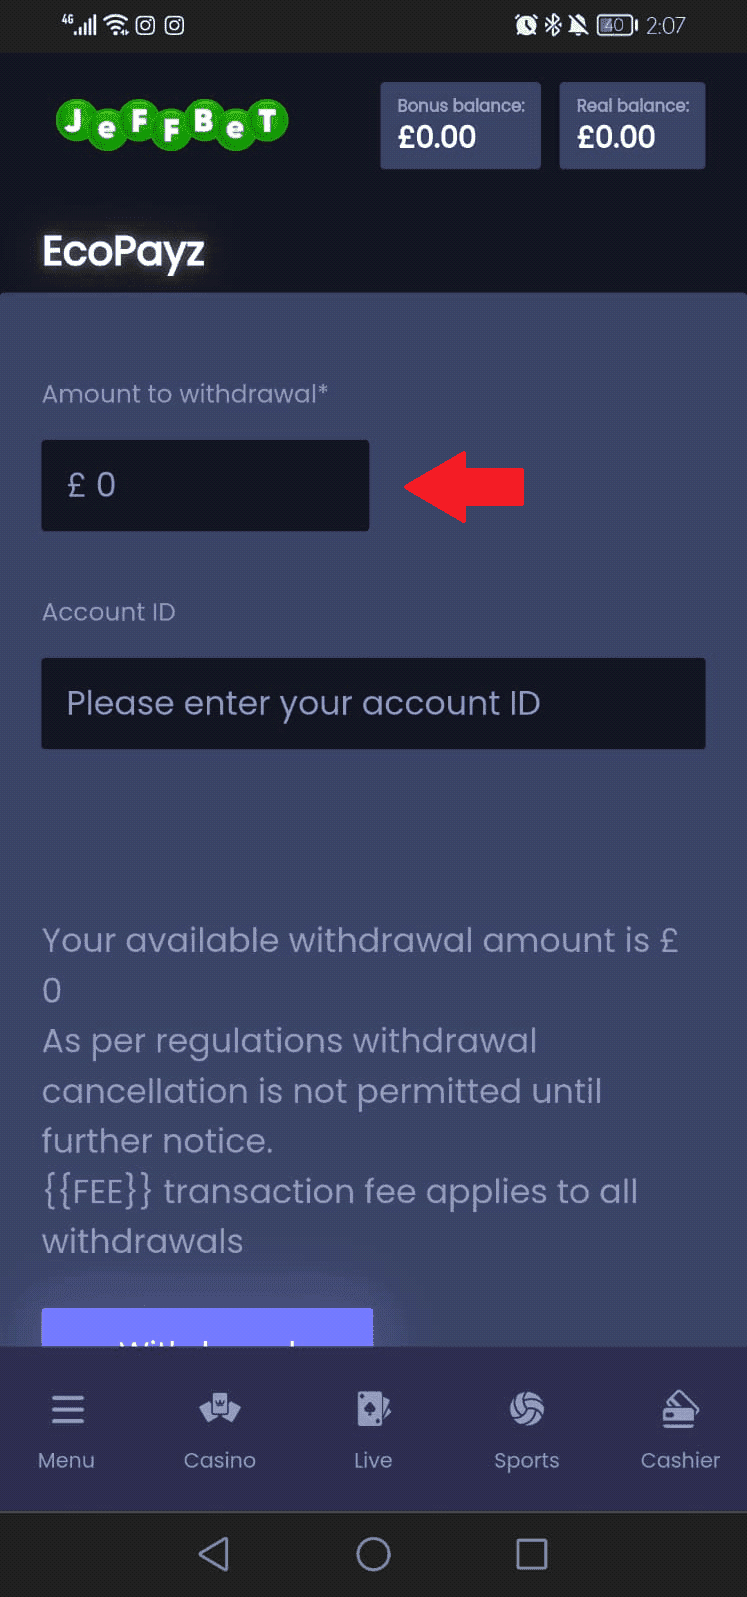Tap the Real balance box
This screenshot has height=1597, width=747.
point(632,125)
